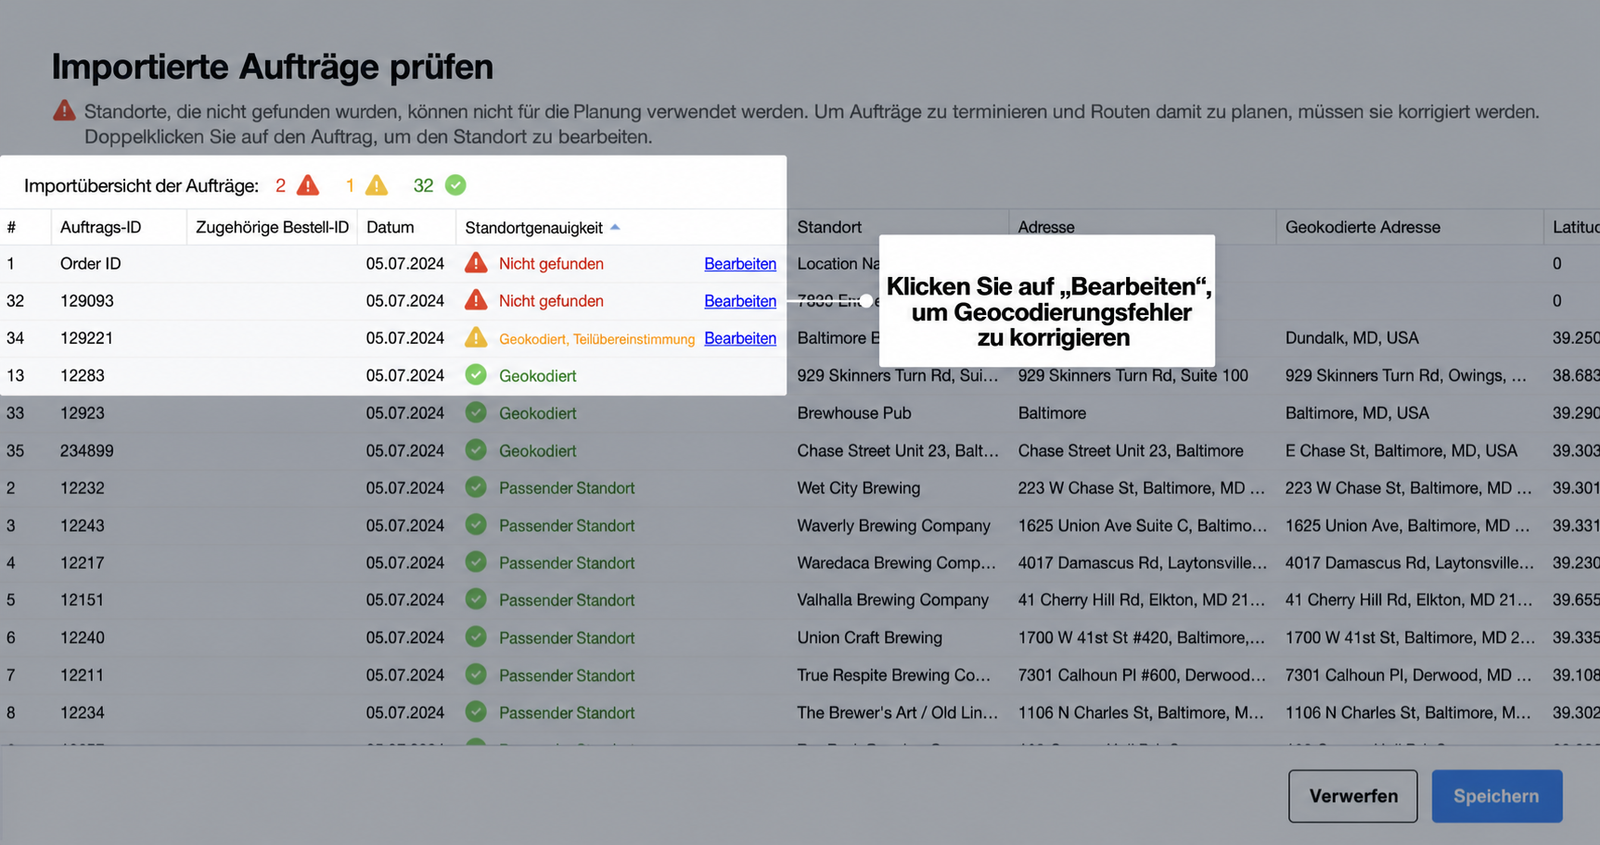Sort by the Auftrags-ID column header

101,227
